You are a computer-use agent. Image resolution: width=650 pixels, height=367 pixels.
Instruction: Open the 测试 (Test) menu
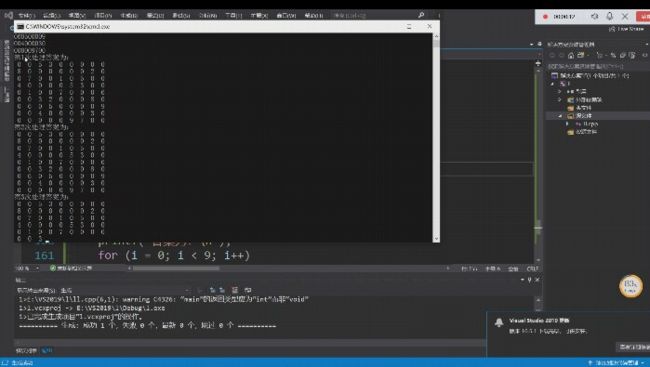point(181,15)
